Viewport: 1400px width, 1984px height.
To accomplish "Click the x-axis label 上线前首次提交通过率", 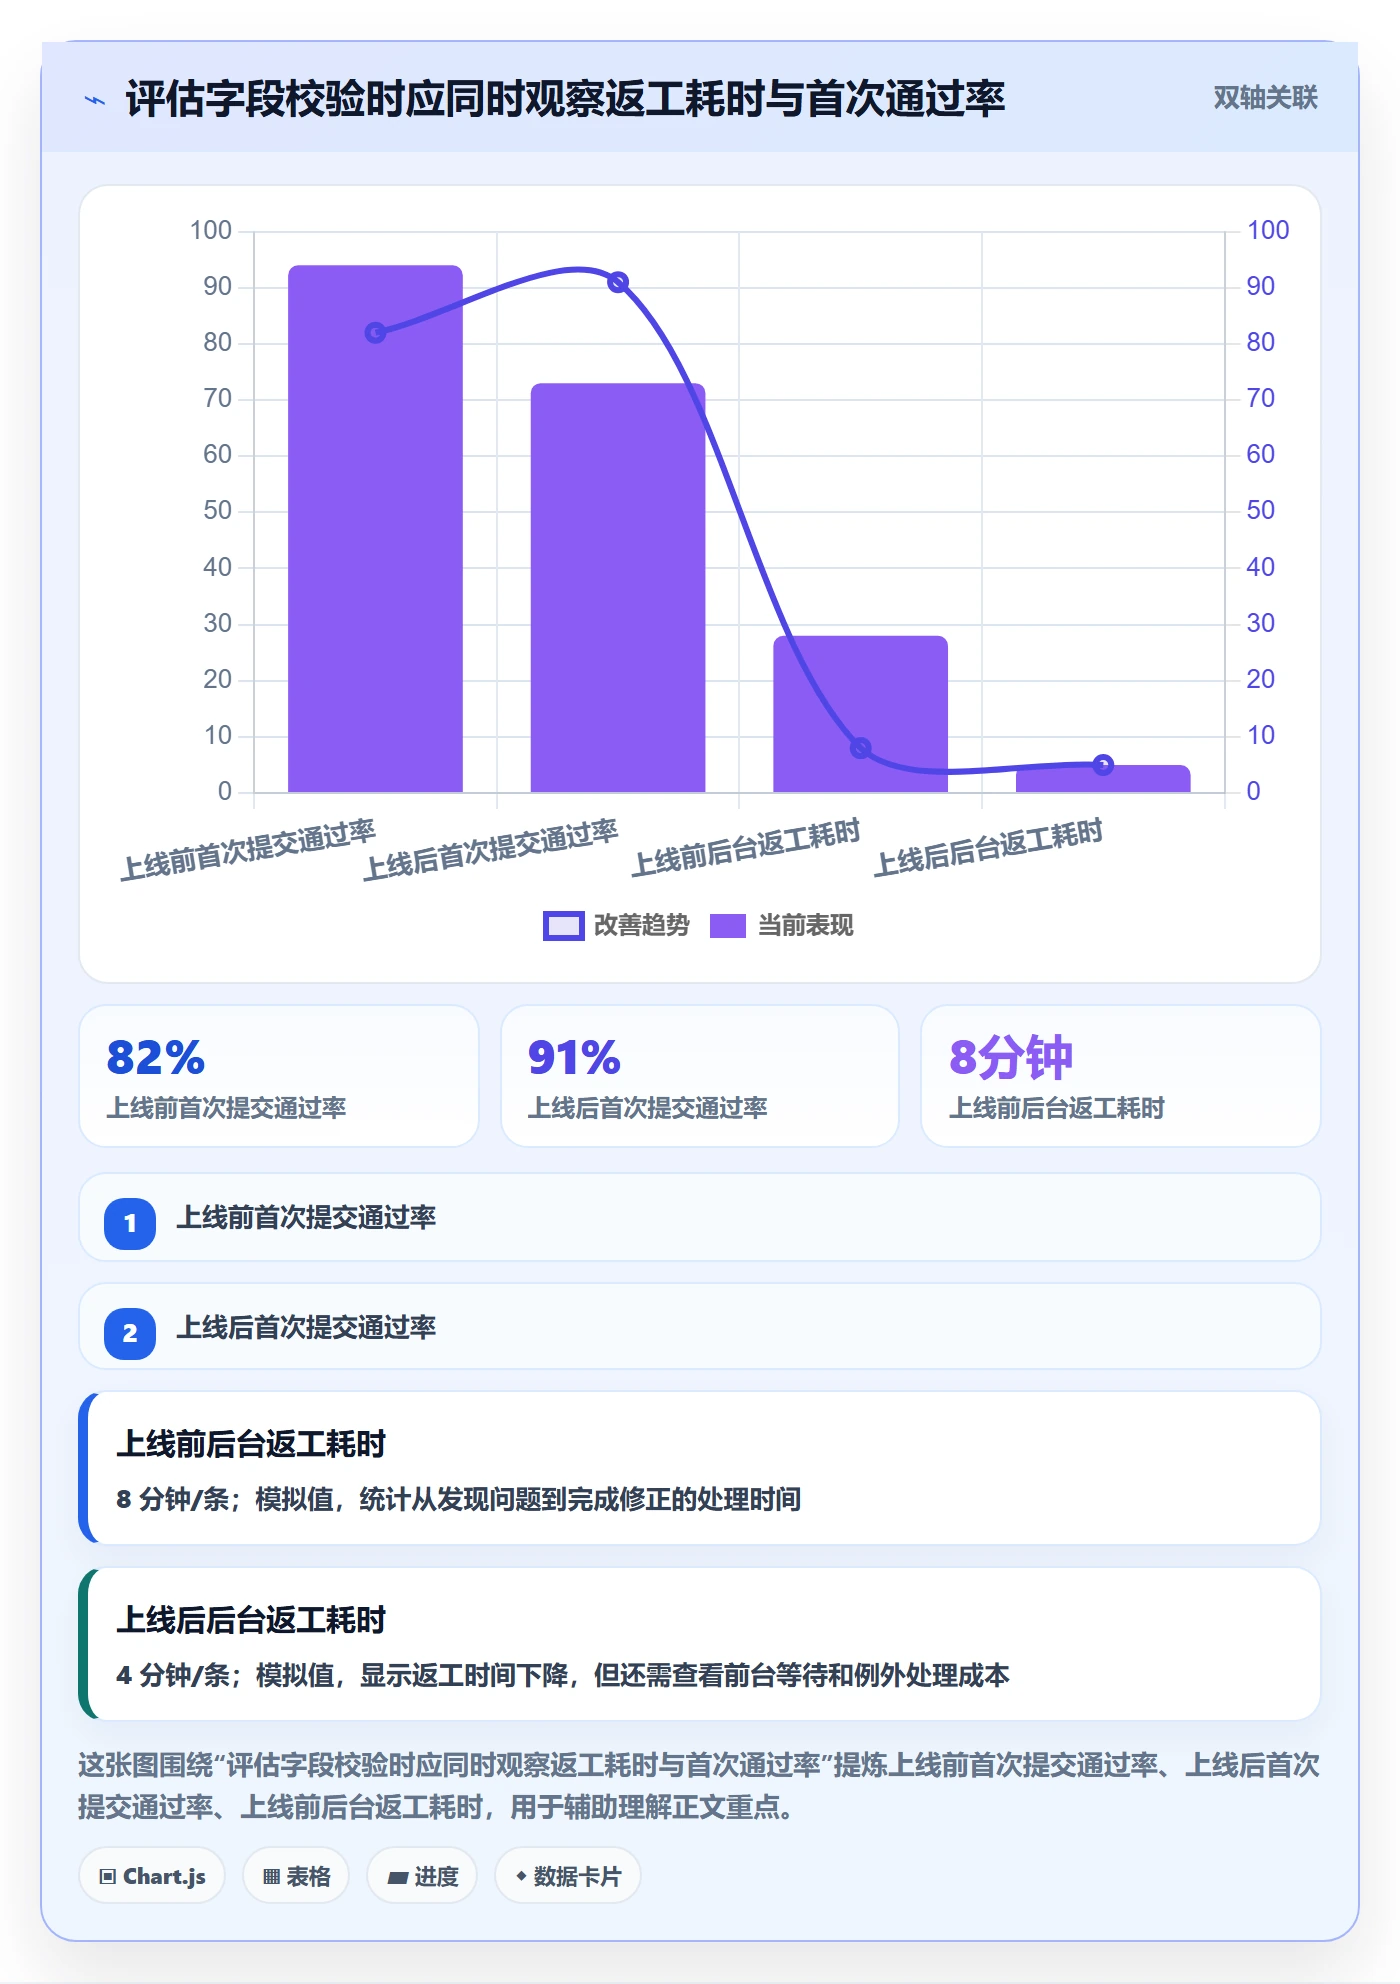I will click(248, 850).
